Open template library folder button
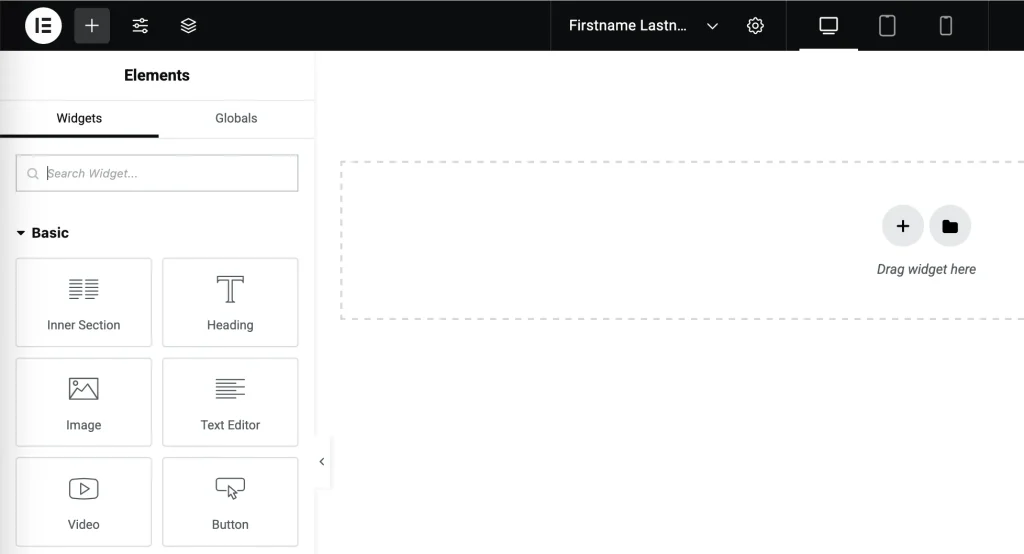The height and width of the screenshot is (554, 1024). pos(950,226)
